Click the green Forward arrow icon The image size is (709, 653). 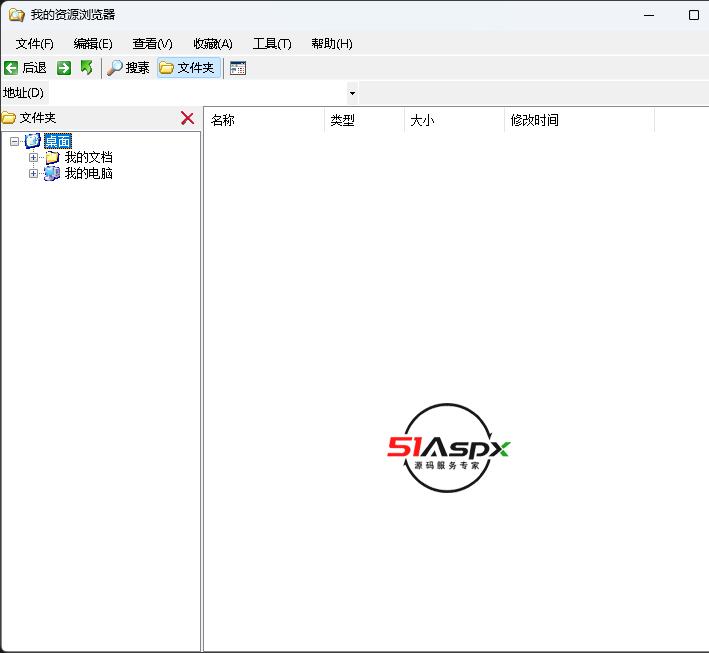pyautogui.click(x=64, y=68)
